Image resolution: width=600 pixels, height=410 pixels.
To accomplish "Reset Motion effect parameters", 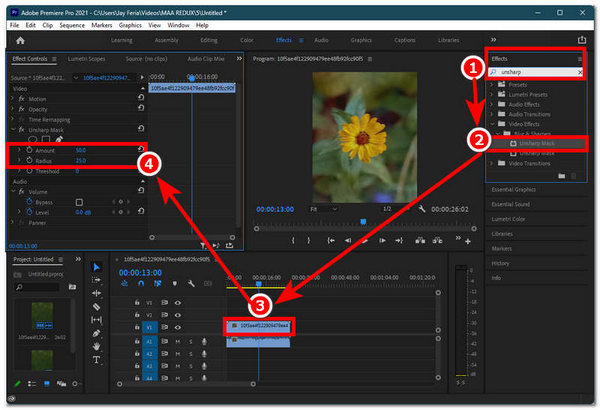I will (141, 98).
